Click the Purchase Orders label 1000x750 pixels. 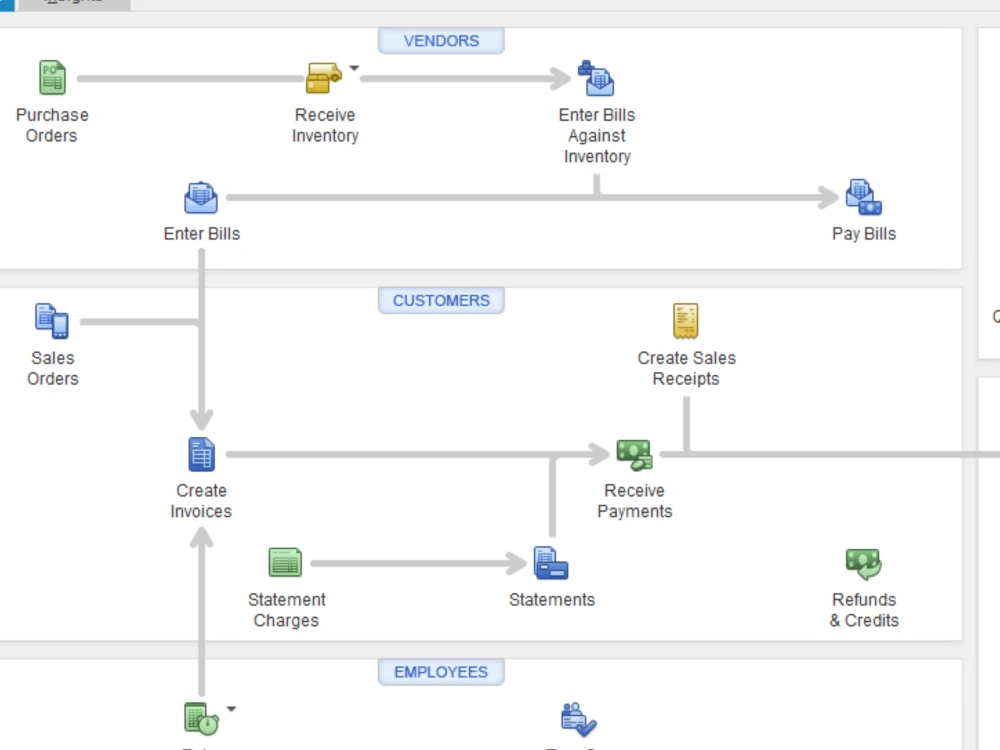point(52,125)
